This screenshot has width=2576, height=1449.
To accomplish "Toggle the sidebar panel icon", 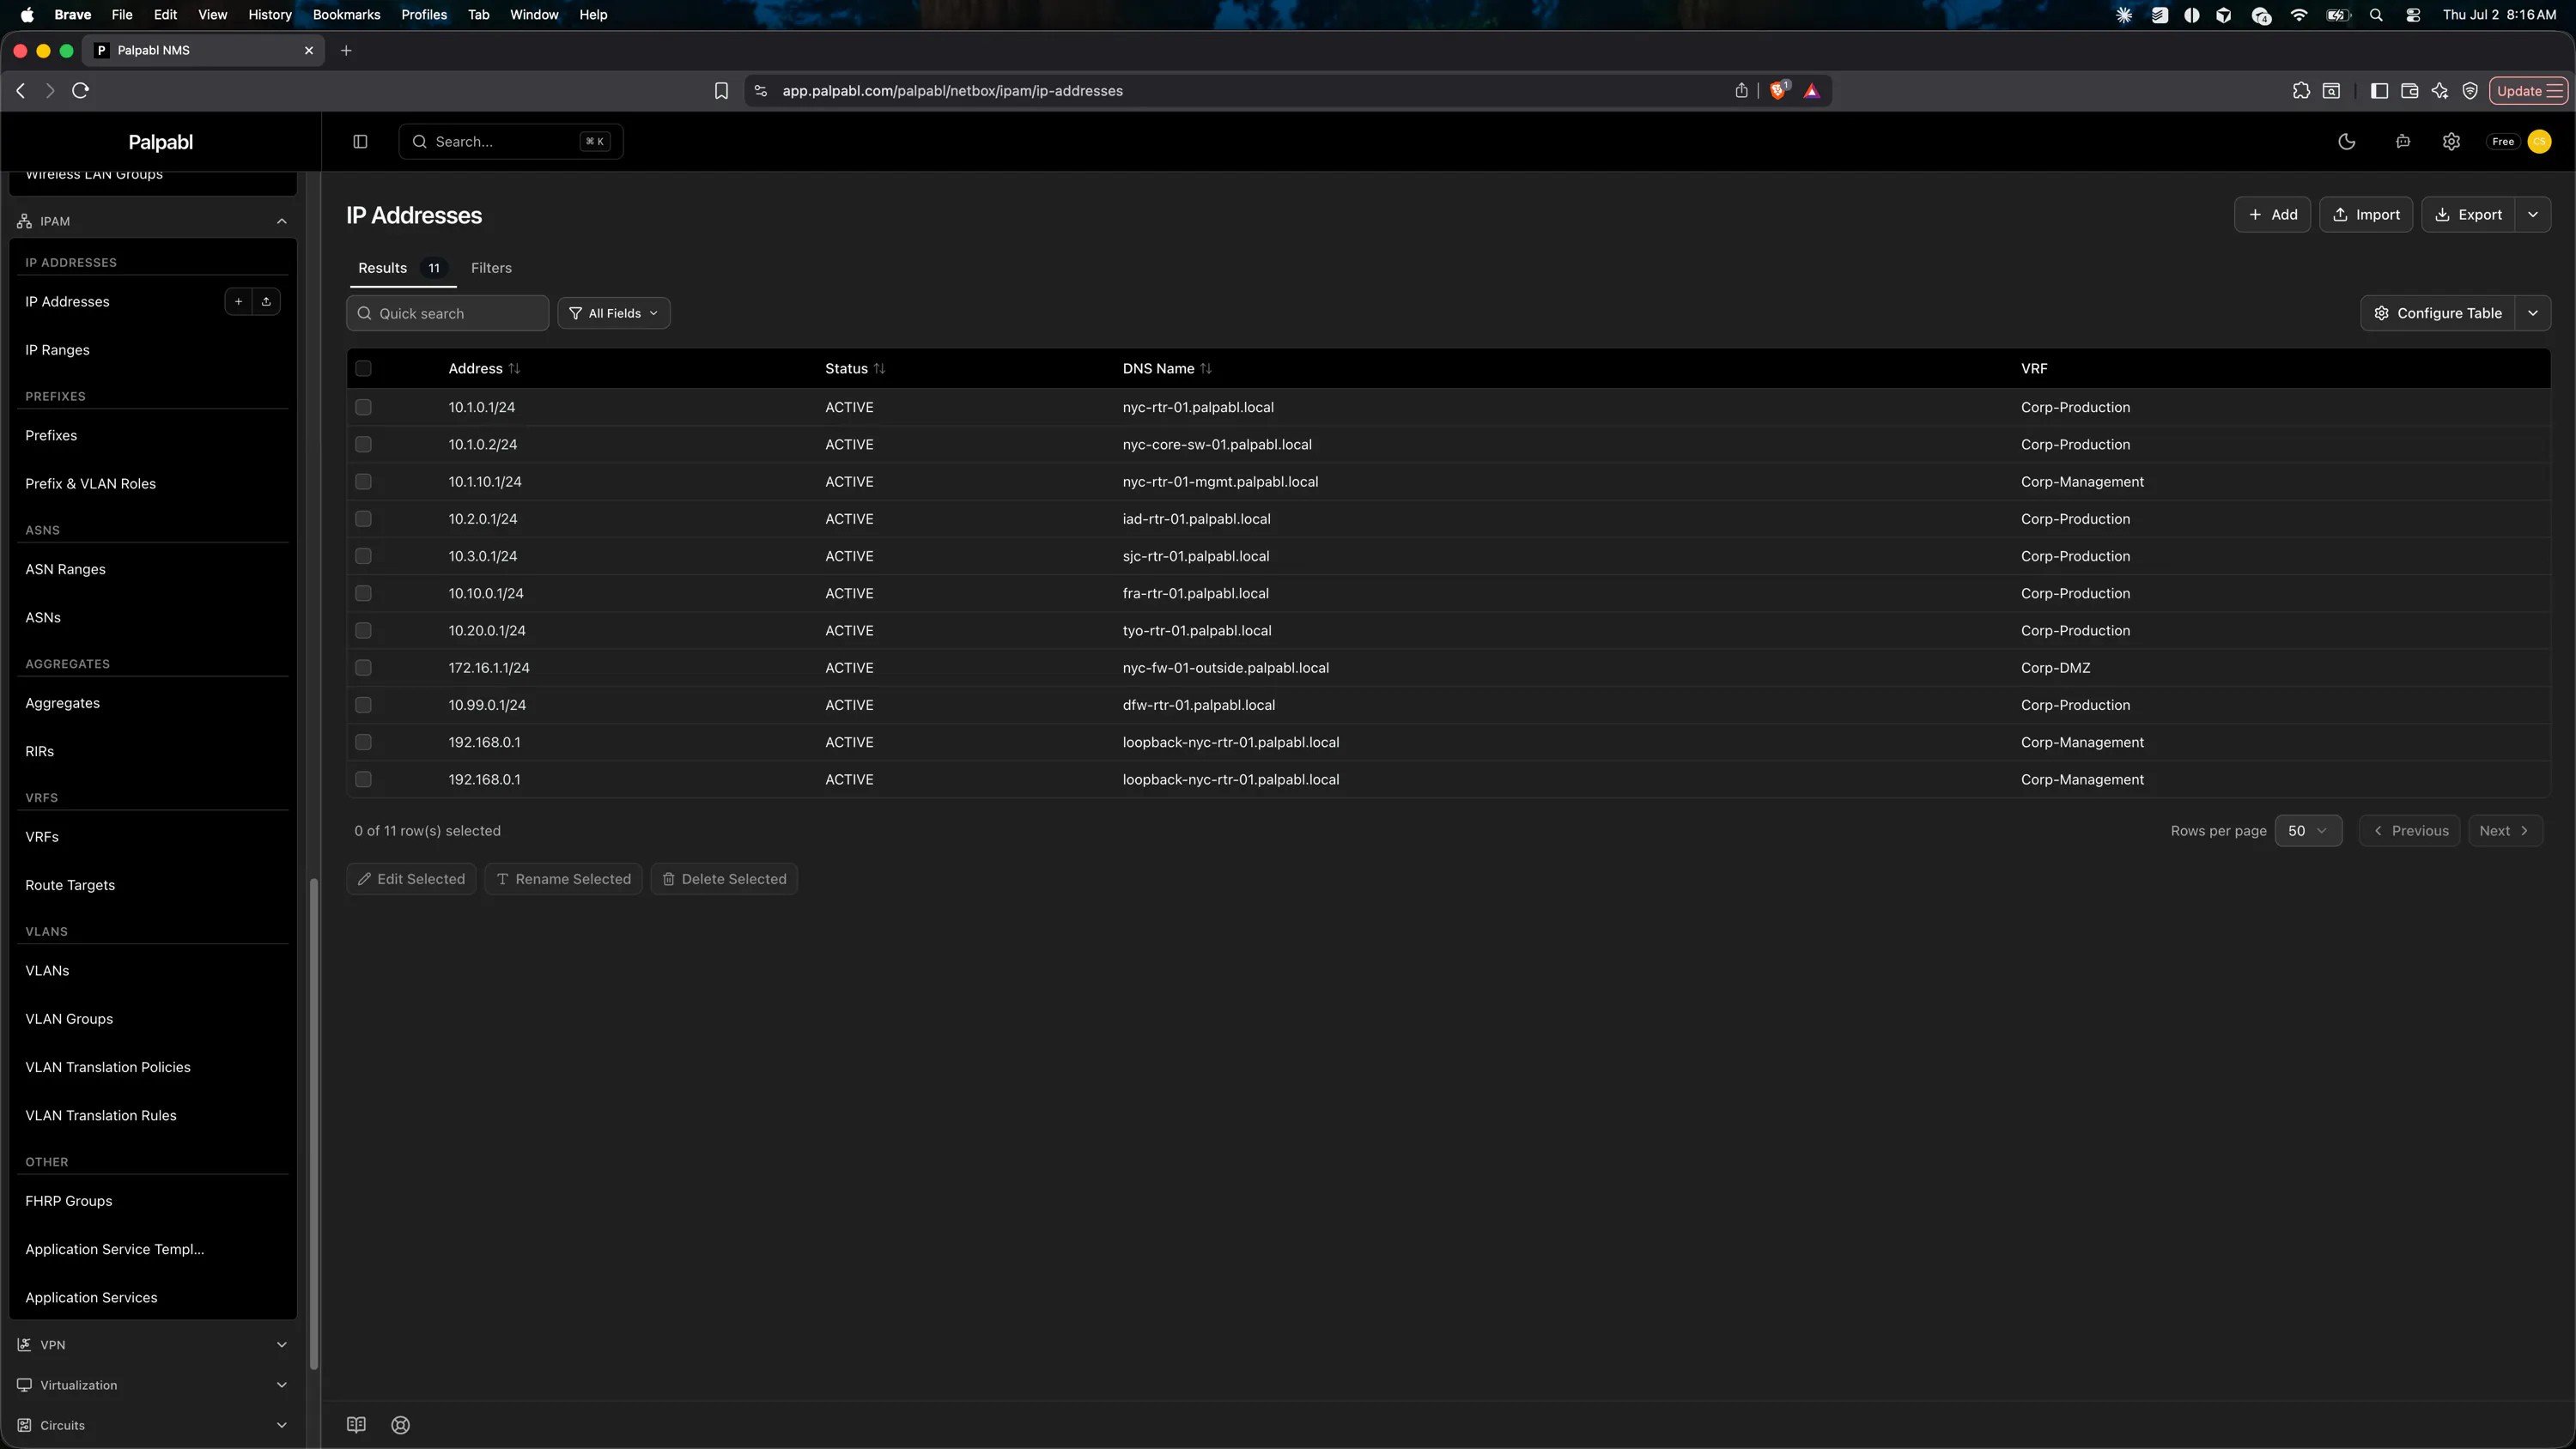I will click(360, 141).
